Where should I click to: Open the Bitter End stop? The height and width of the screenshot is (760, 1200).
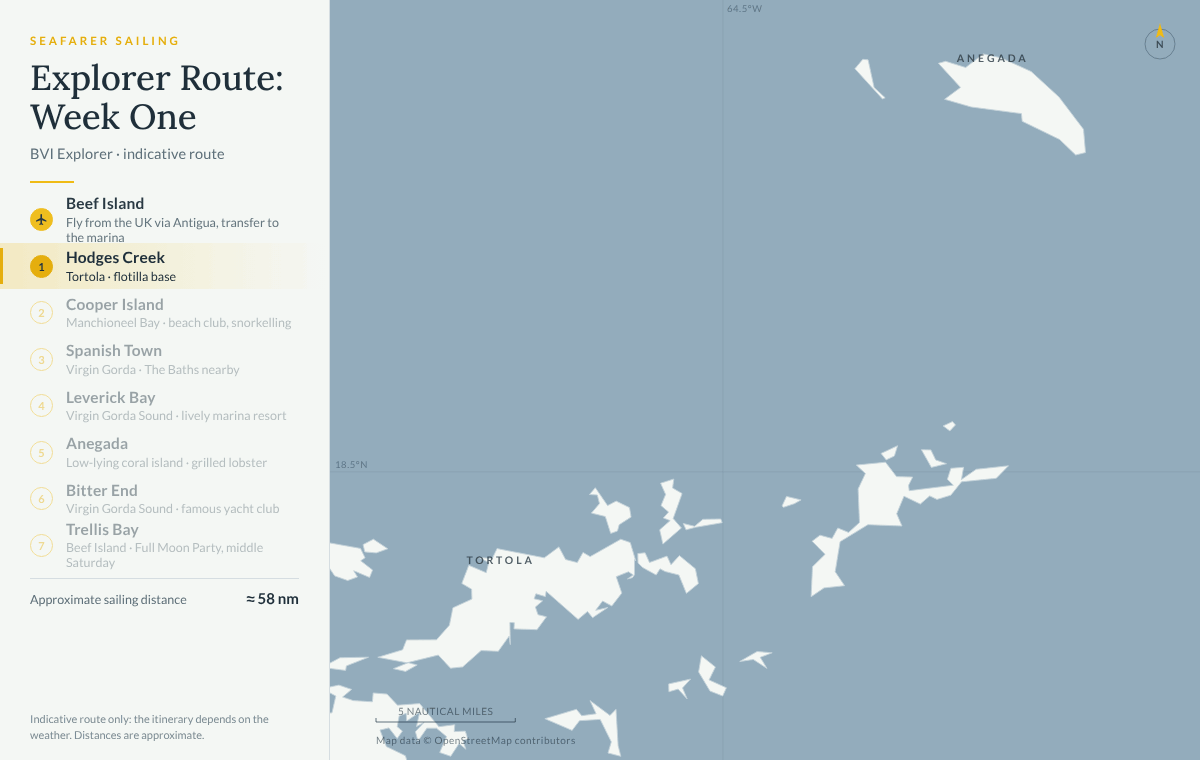[x=164, y=498]
